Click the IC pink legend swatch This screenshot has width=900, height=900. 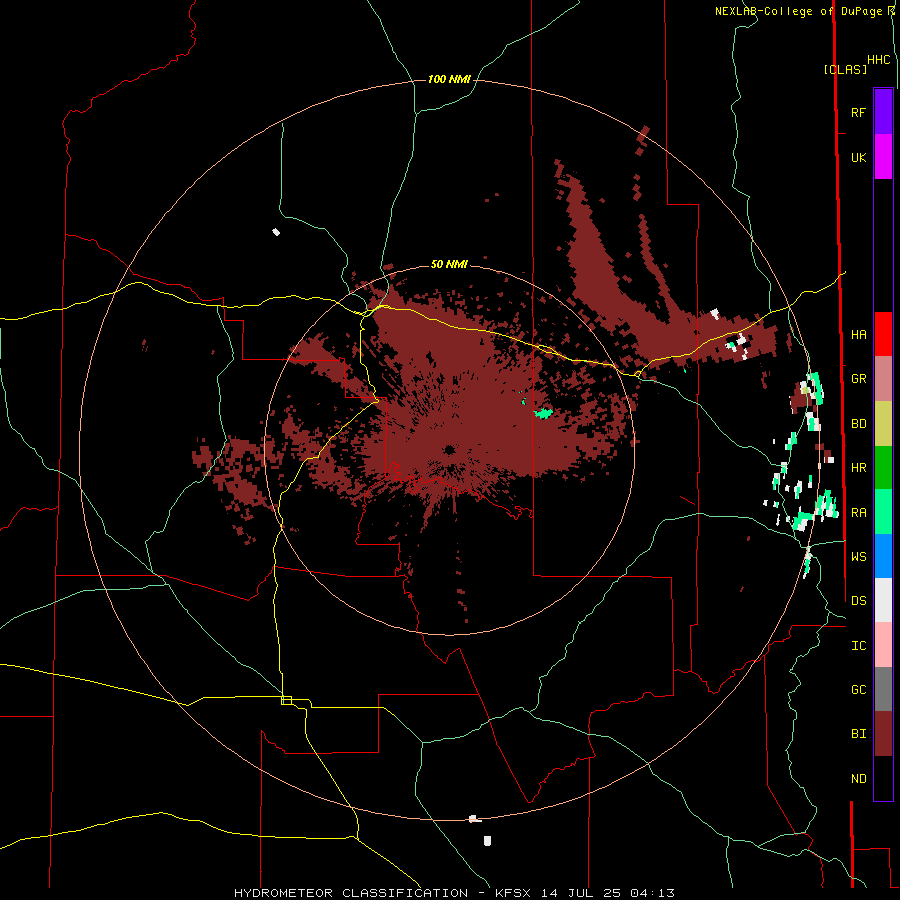pos(883,645)
